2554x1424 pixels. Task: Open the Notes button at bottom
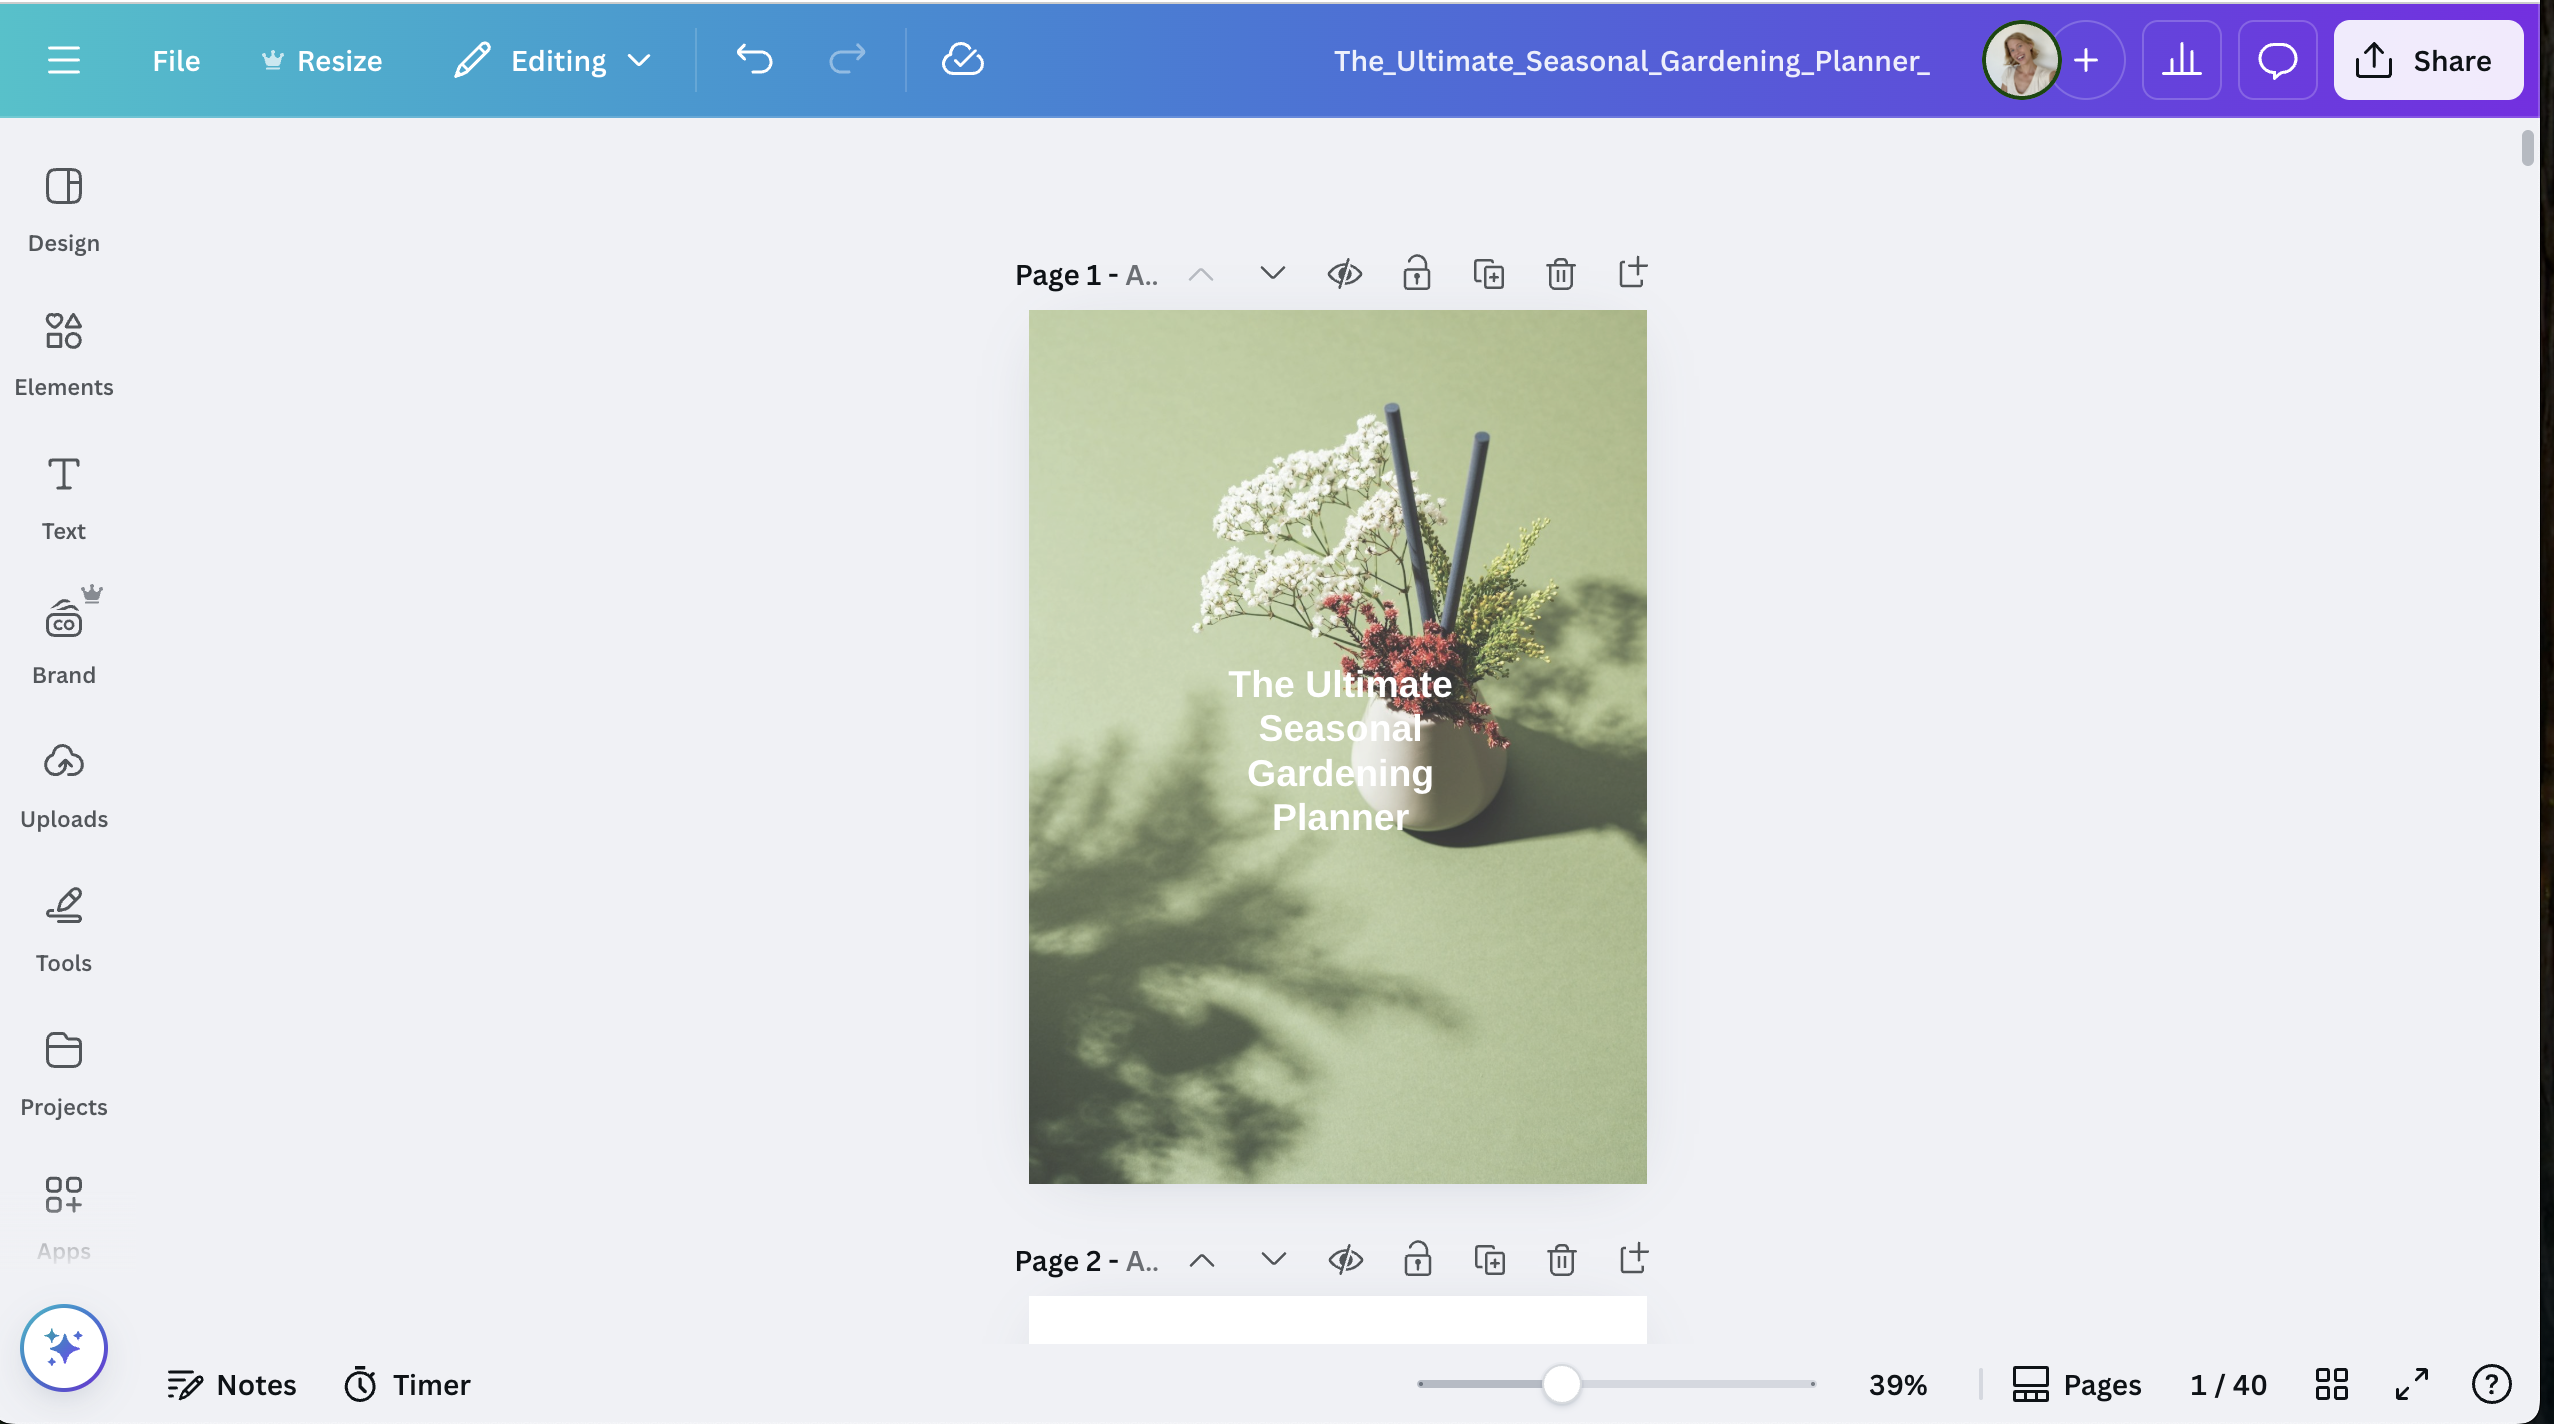pos(232,1384)
